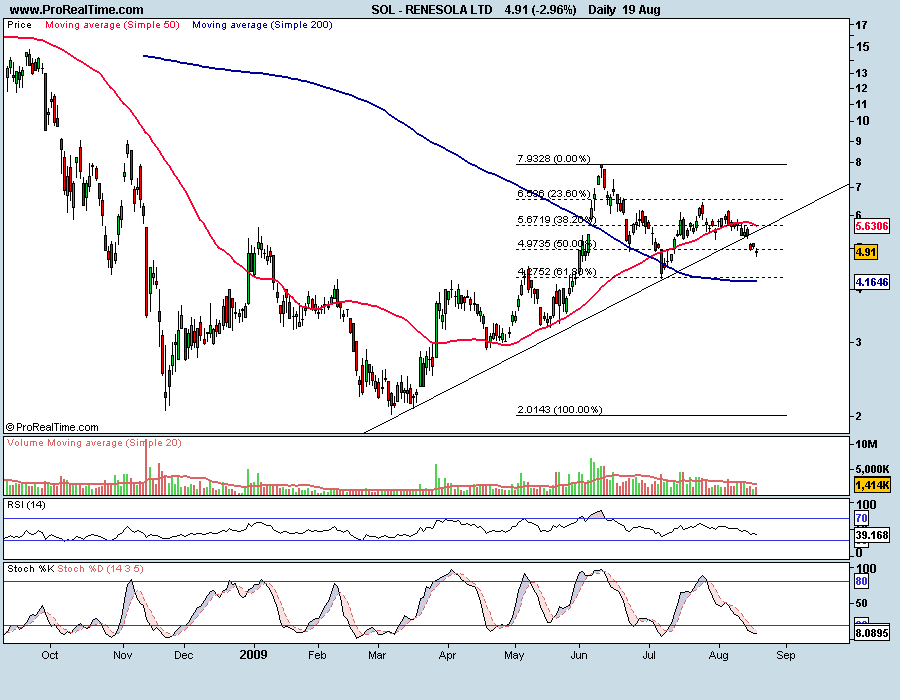Viewport: 900px width, 700px height.
Task: Click the 10M volume axis label
Action: coord(866,444)
